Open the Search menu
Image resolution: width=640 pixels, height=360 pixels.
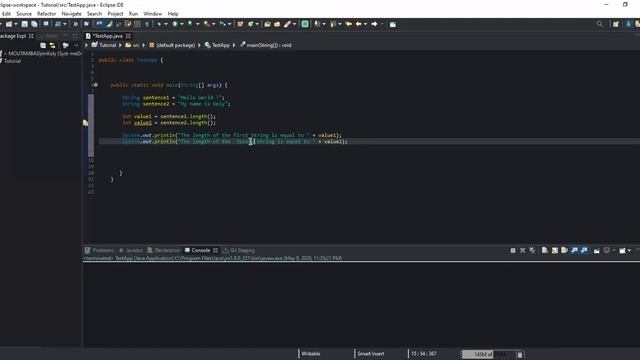tap(94, 13)
